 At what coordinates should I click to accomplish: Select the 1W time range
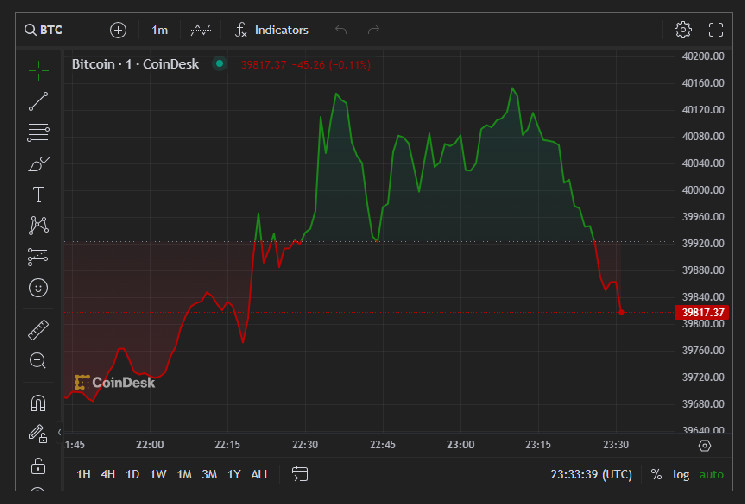point(158,474)
